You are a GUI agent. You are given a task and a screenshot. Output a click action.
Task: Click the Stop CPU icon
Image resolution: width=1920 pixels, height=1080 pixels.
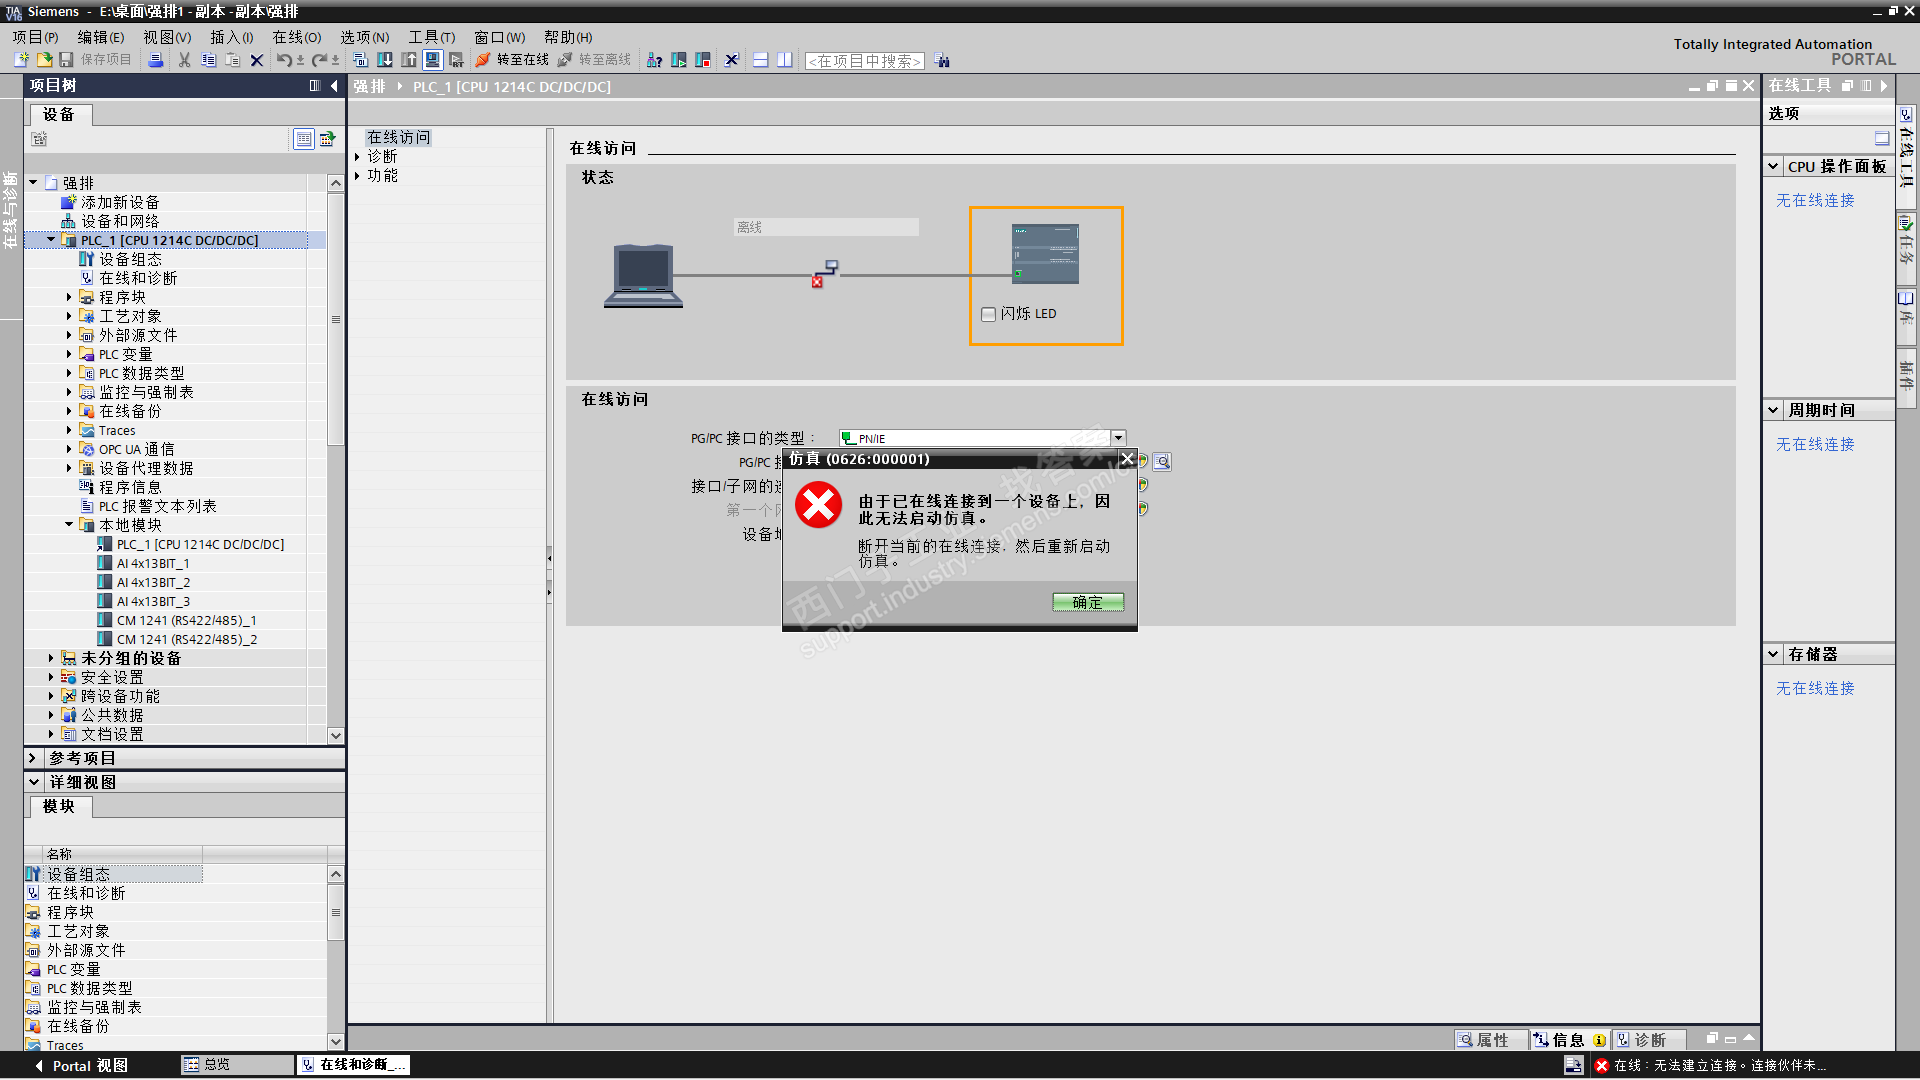[x=703, y=61]
